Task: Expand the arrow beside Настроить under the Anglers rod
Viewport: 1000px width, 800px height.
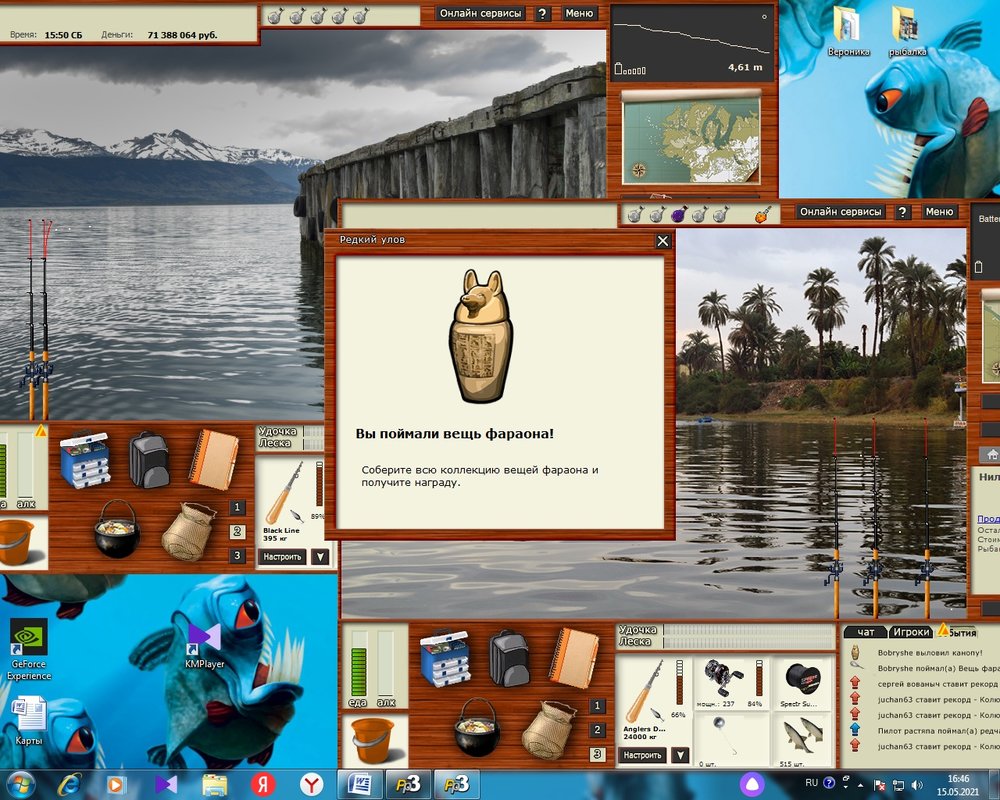Action: coord(680,755)
